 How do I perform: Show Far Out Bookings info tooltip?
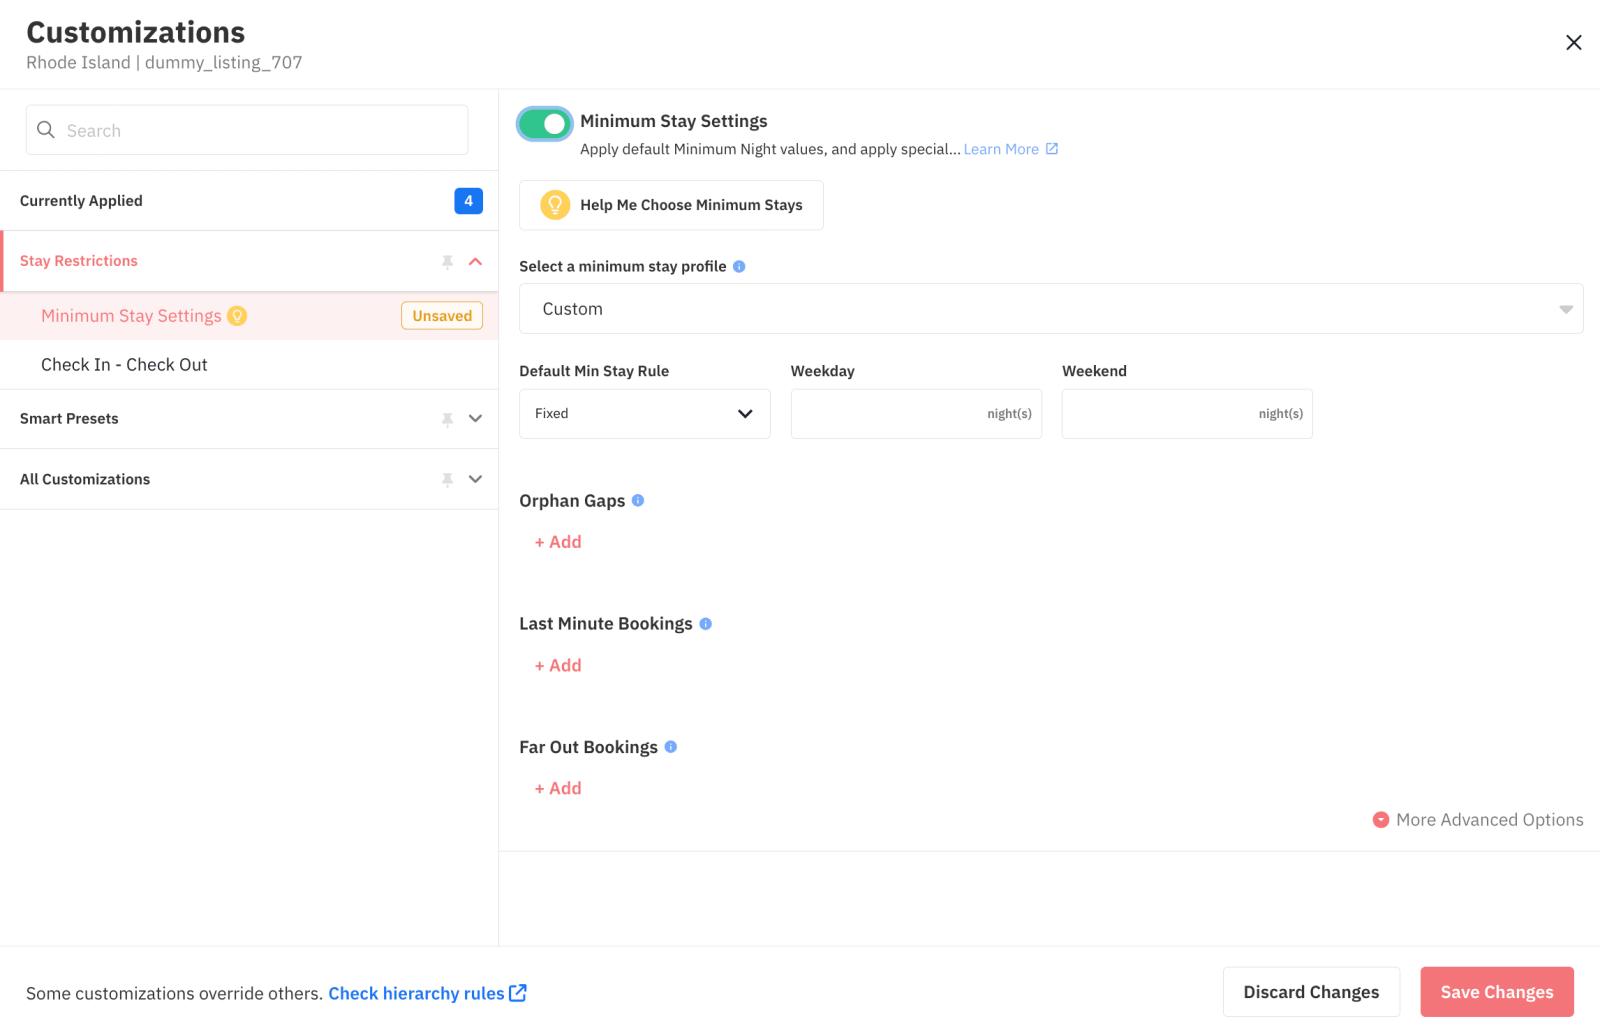click(x=671, y=747)
